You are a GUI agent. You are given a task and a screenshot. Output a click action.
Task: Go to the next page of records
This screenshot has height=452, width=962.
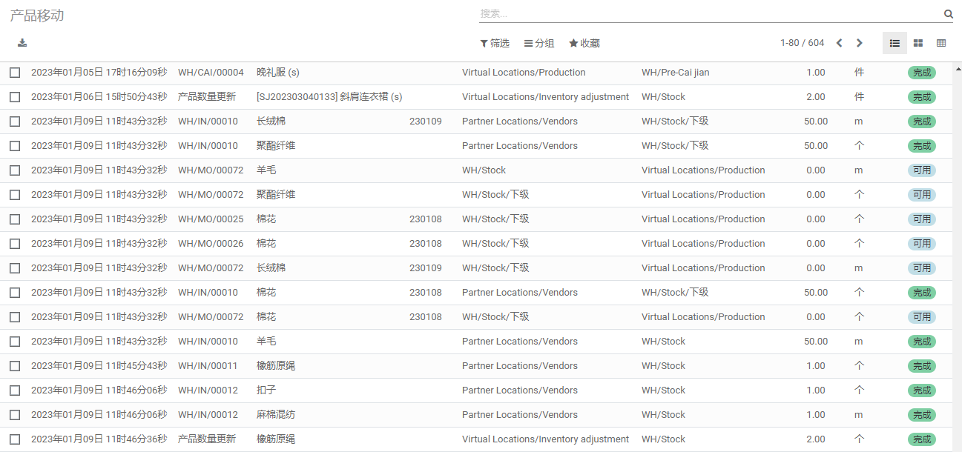pos(859,43)
